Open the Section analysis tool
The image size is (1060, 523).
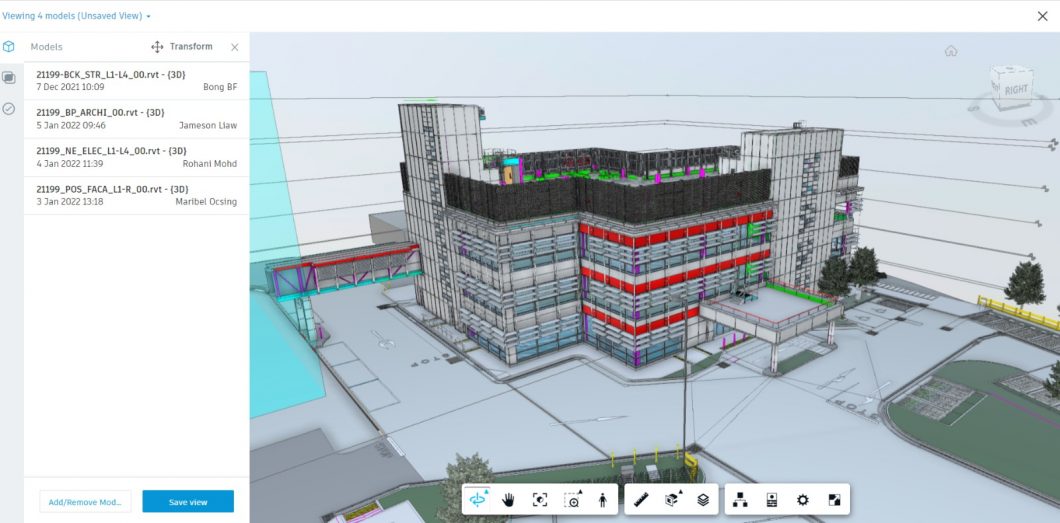click(673, 499)
